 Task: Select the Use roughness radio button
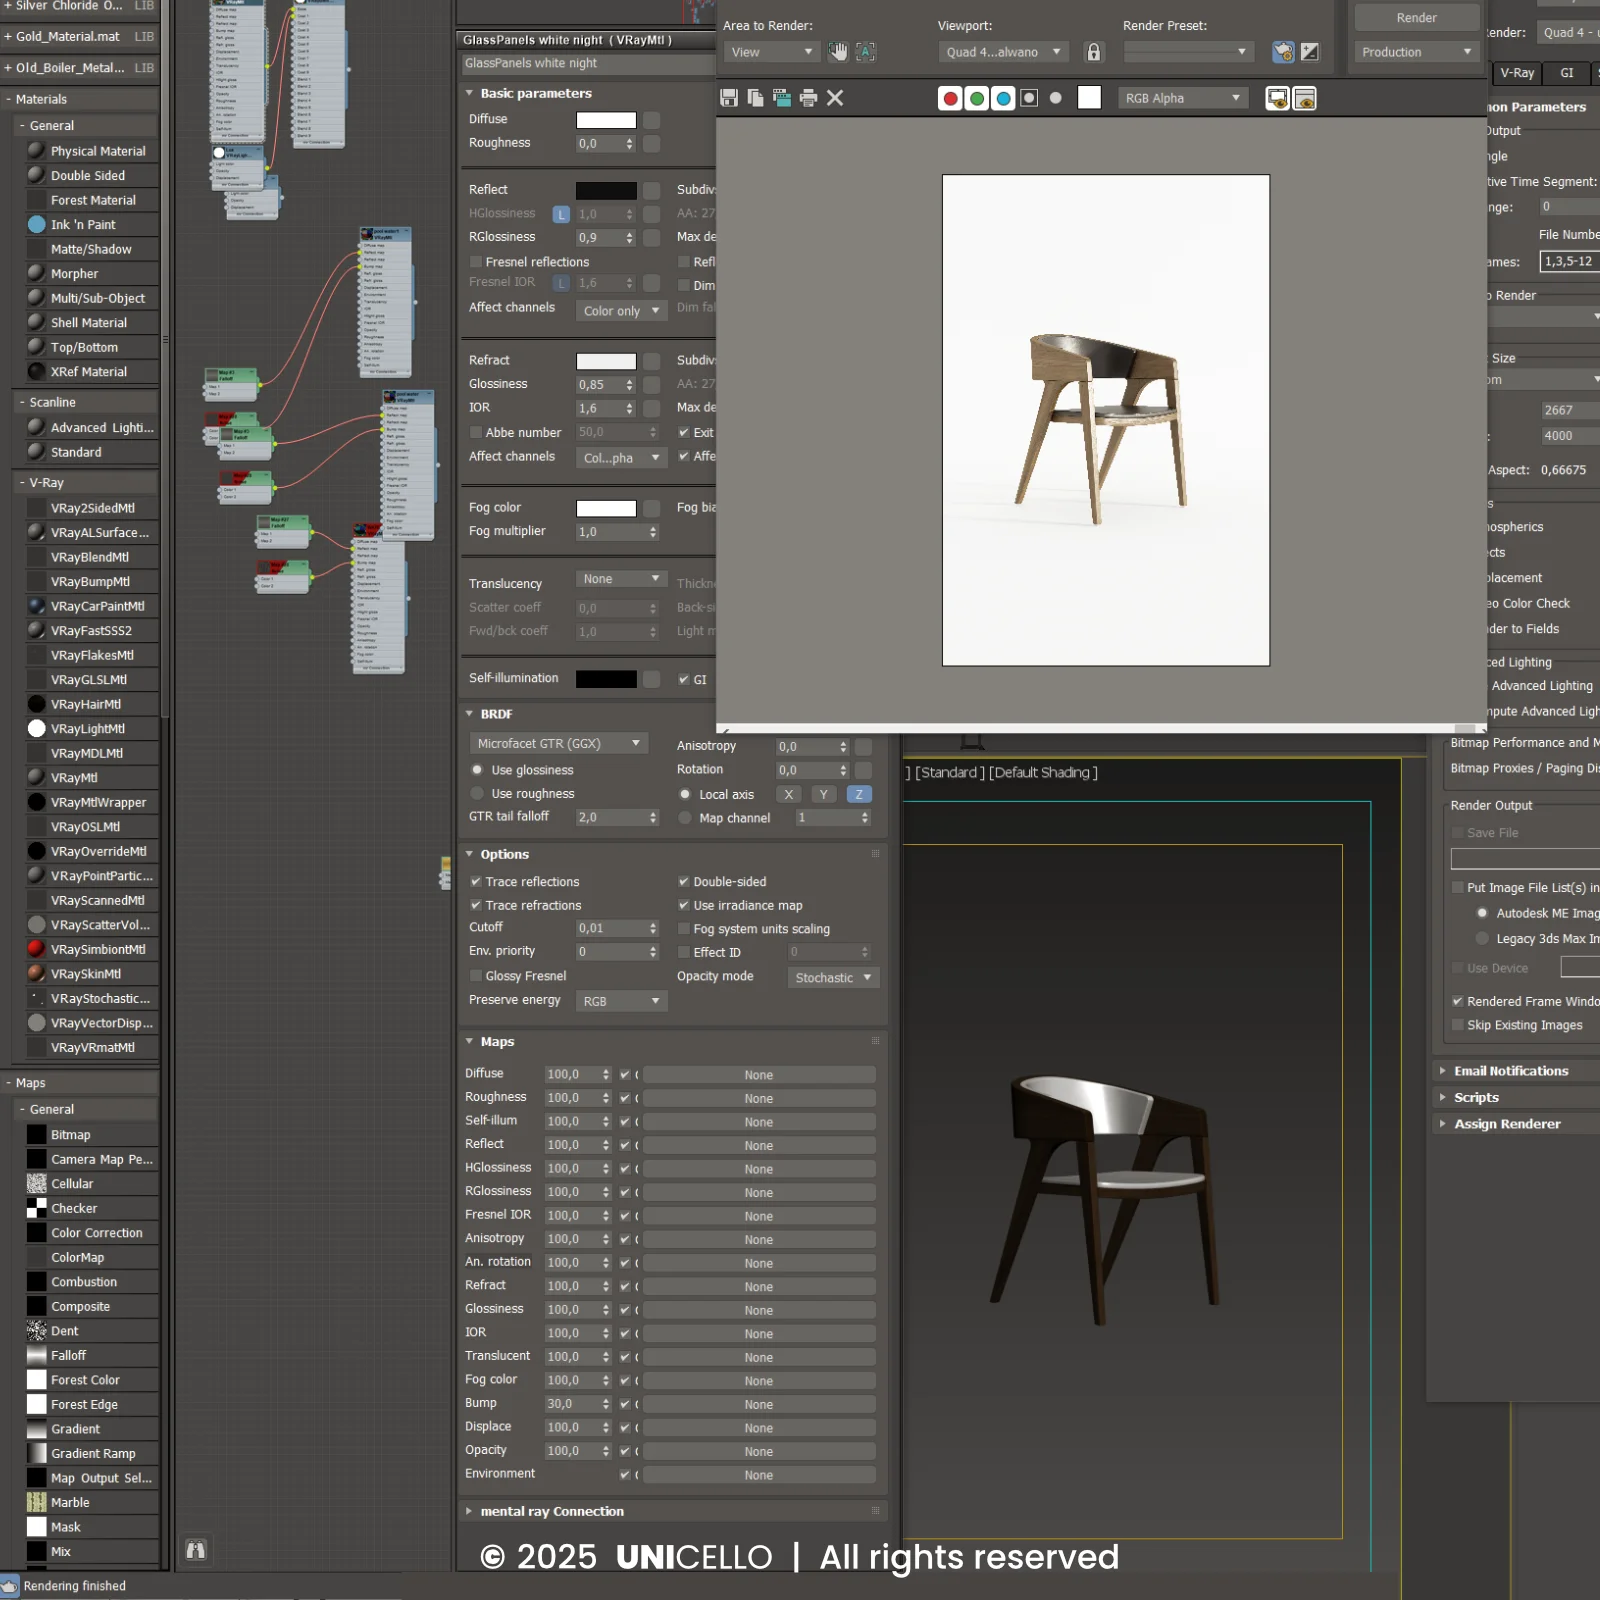477,794
